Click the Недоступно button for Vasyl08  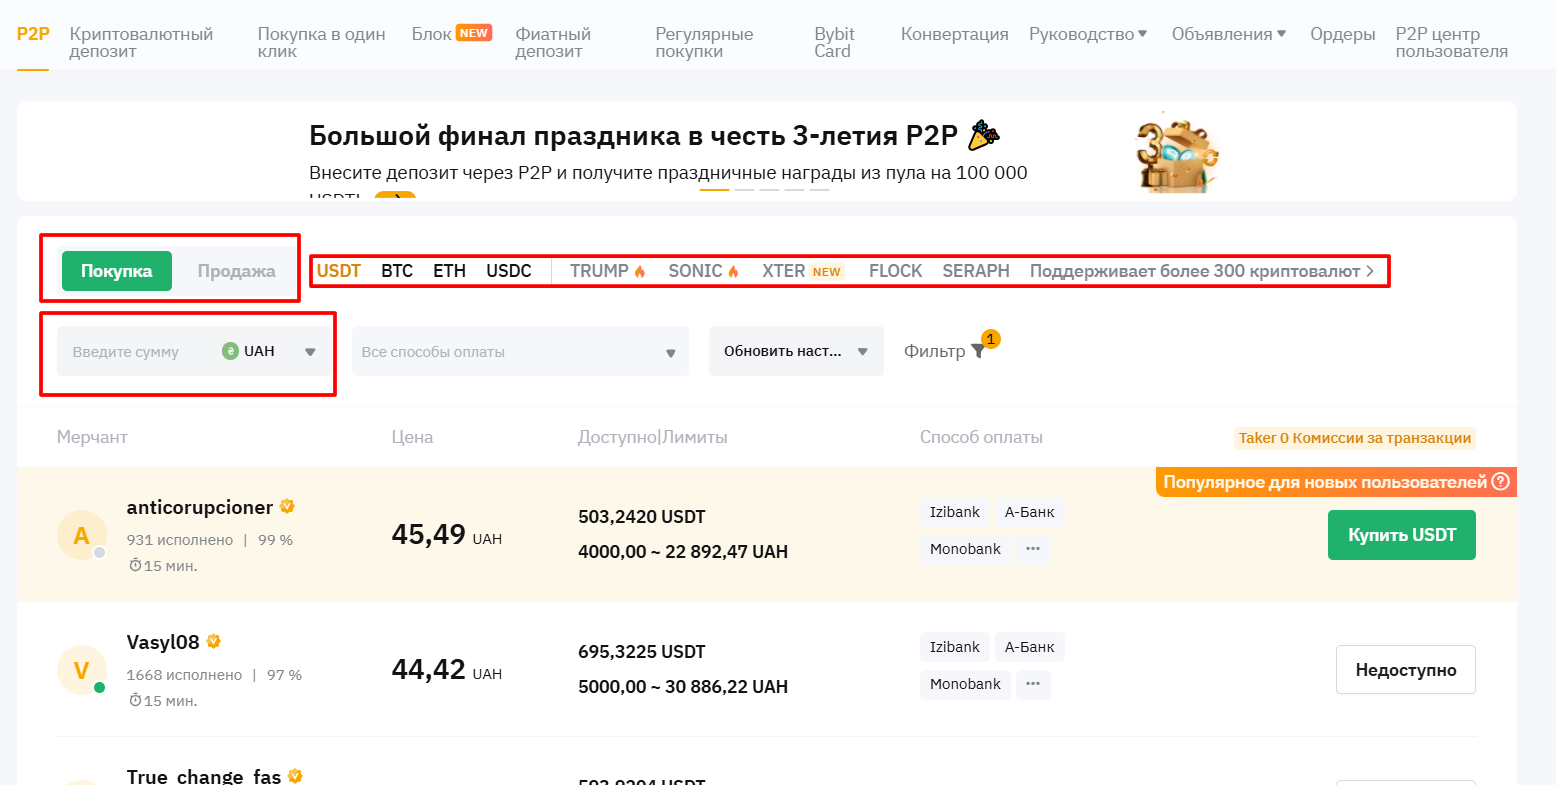(x=1406, y=670)
